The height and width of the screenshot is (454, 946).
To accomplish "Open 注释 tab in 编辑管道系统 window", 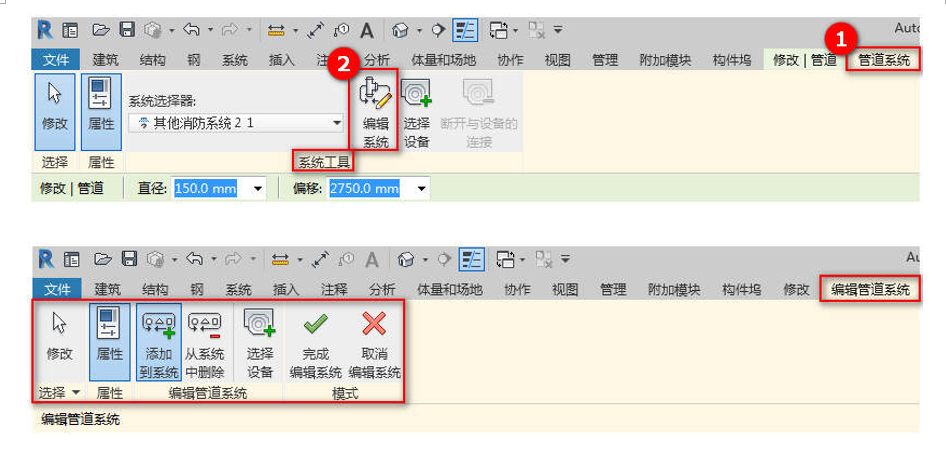I will pyautogui.click(x=334, y=290).
